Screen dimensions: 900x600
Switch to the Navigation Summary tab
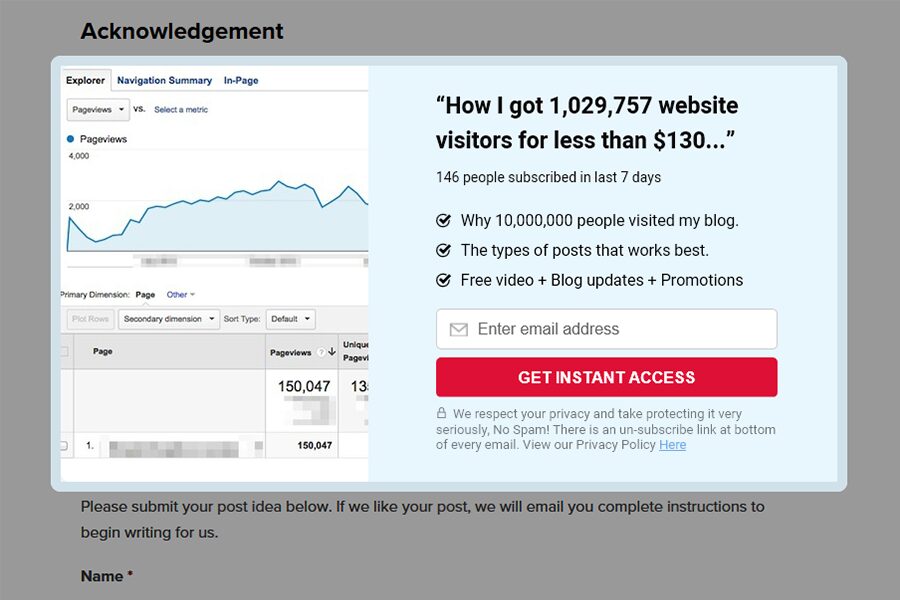pos(164,80)
